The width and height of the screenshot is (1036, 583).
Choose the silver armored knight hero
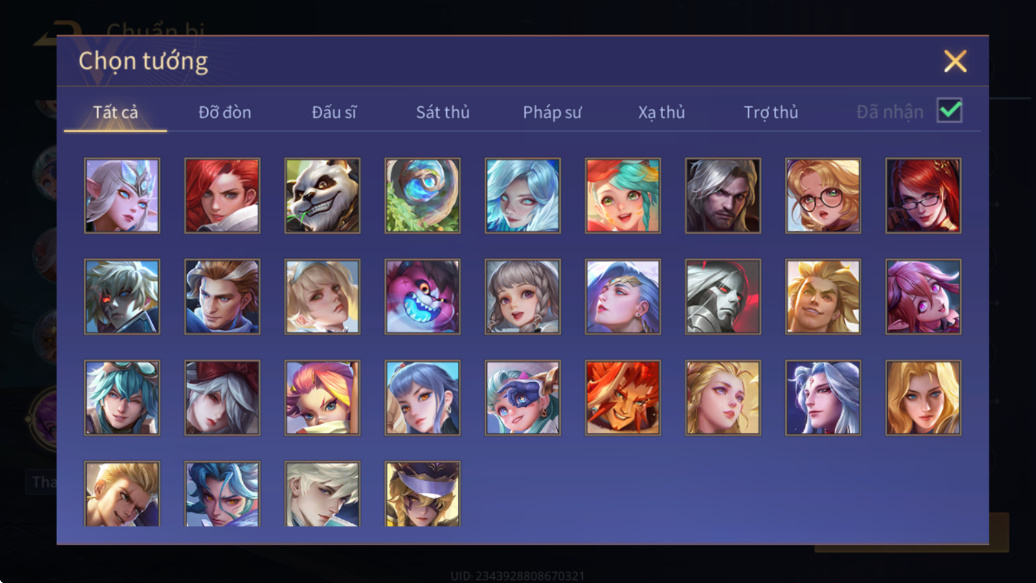723,297
